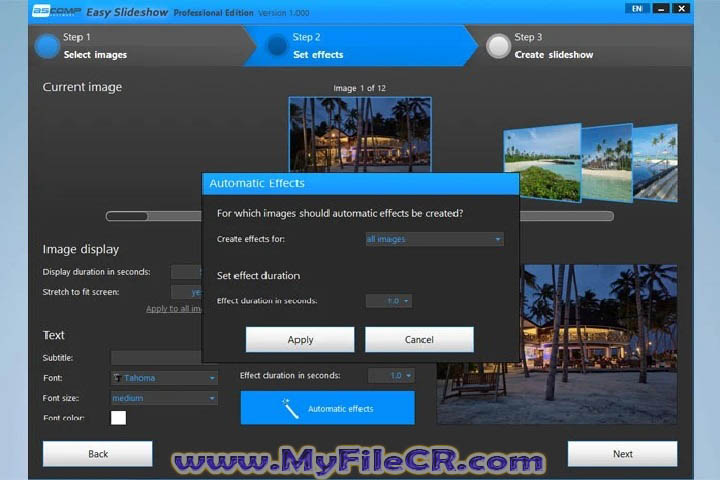Open the Create effects for dropdown
This screenshot has width=720, height=480.
[434, 239]
